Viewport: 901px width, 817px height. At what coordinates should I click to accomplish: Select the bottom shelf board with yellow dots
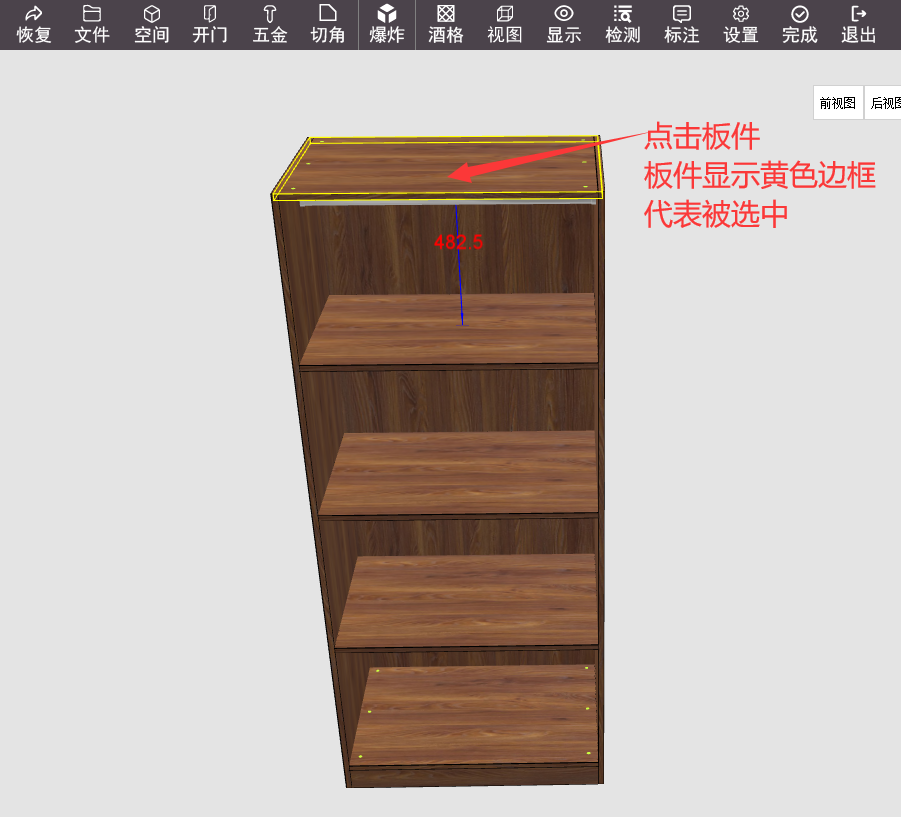[477, 715]
